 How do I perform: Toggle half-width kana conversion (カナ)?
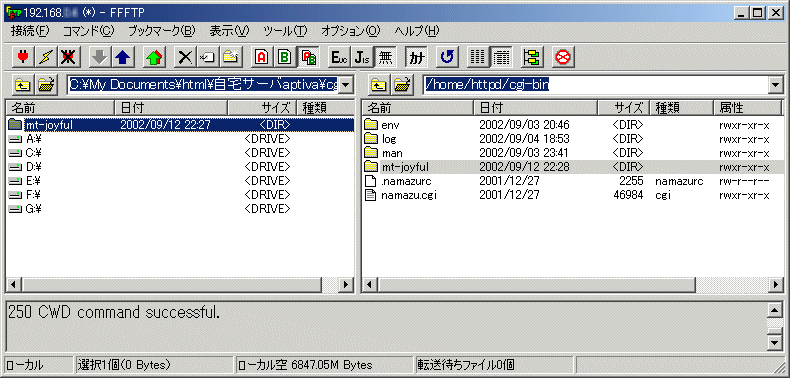(416, 57)
